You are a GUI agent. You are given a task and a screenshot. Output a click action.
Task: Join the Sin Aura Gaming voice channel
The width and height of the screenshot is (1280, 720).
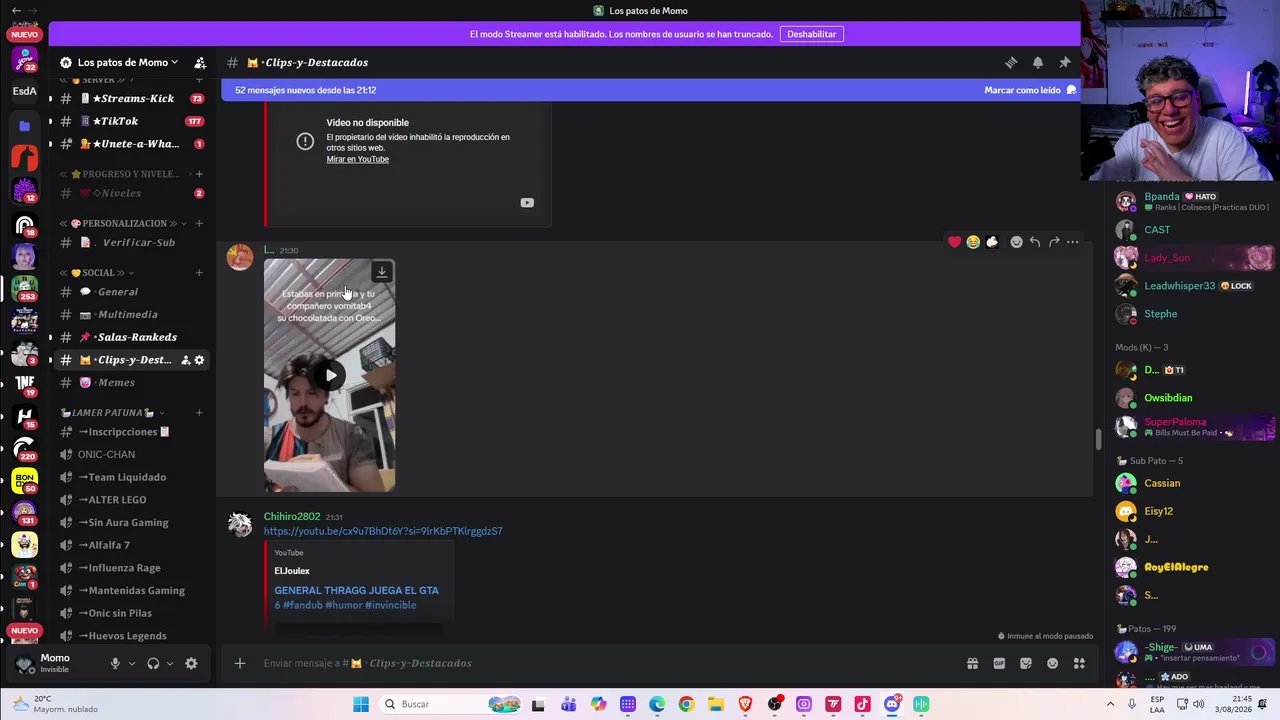coord(131,523)
